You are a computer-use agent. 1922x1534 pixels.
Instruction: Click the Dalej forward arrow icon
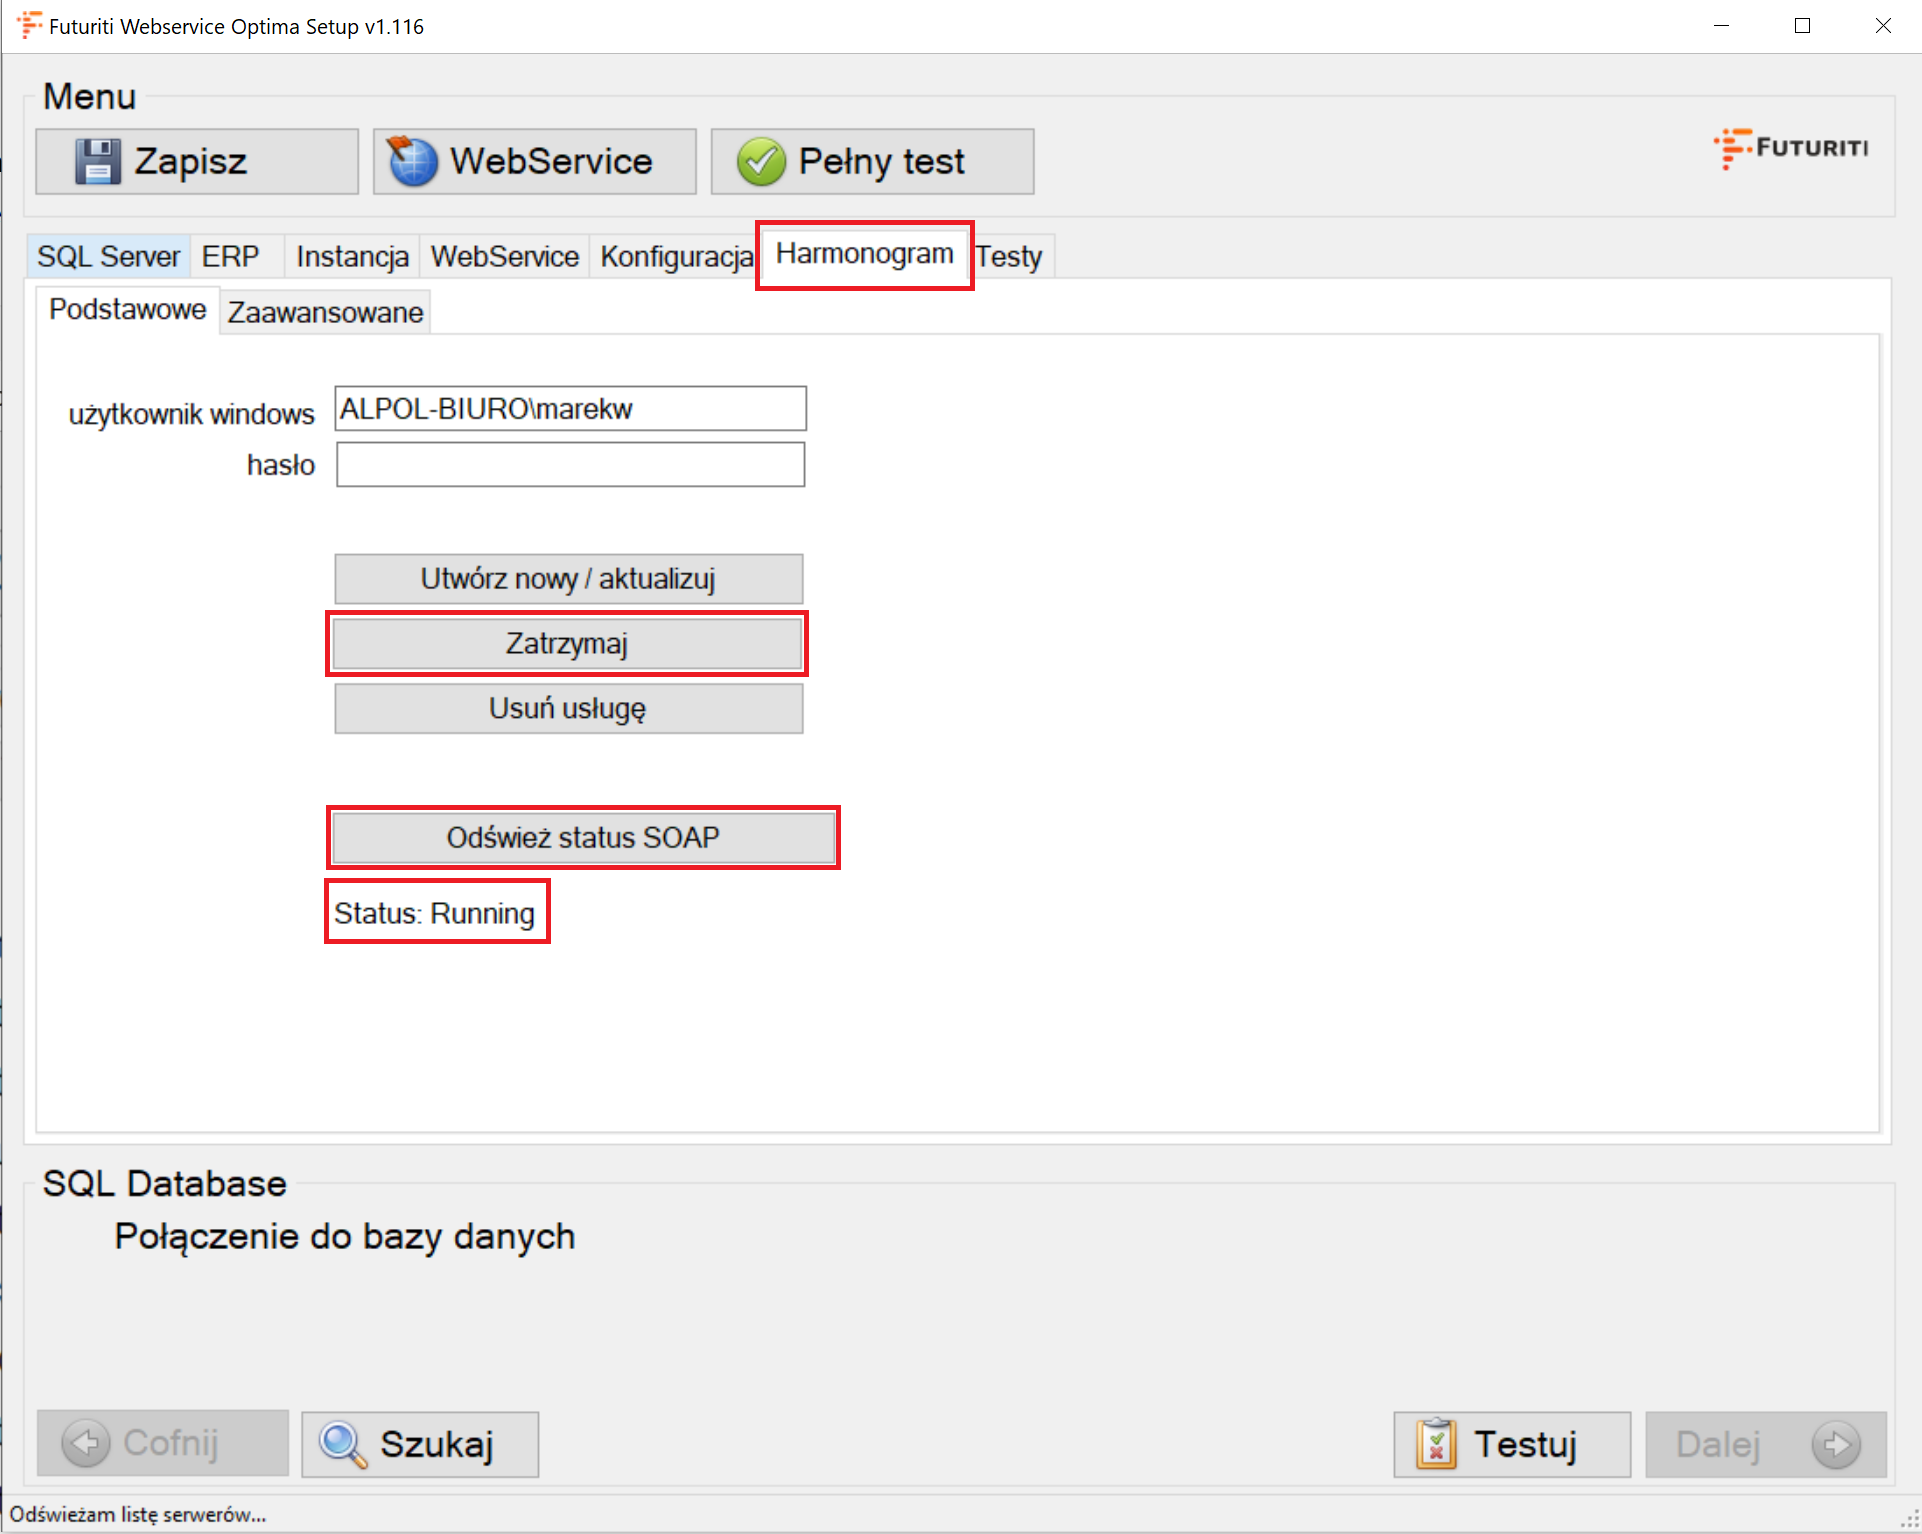coord(1836,1444)
